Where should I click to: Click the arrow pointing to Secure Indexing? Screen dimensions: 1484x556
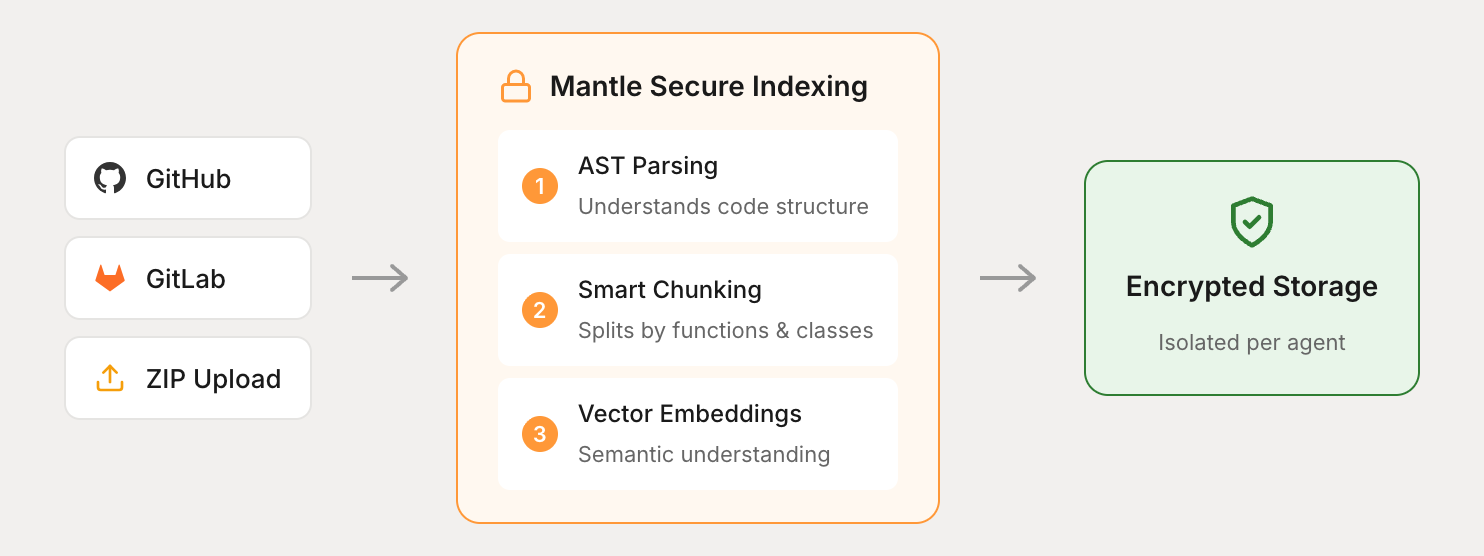coord(381,278)
